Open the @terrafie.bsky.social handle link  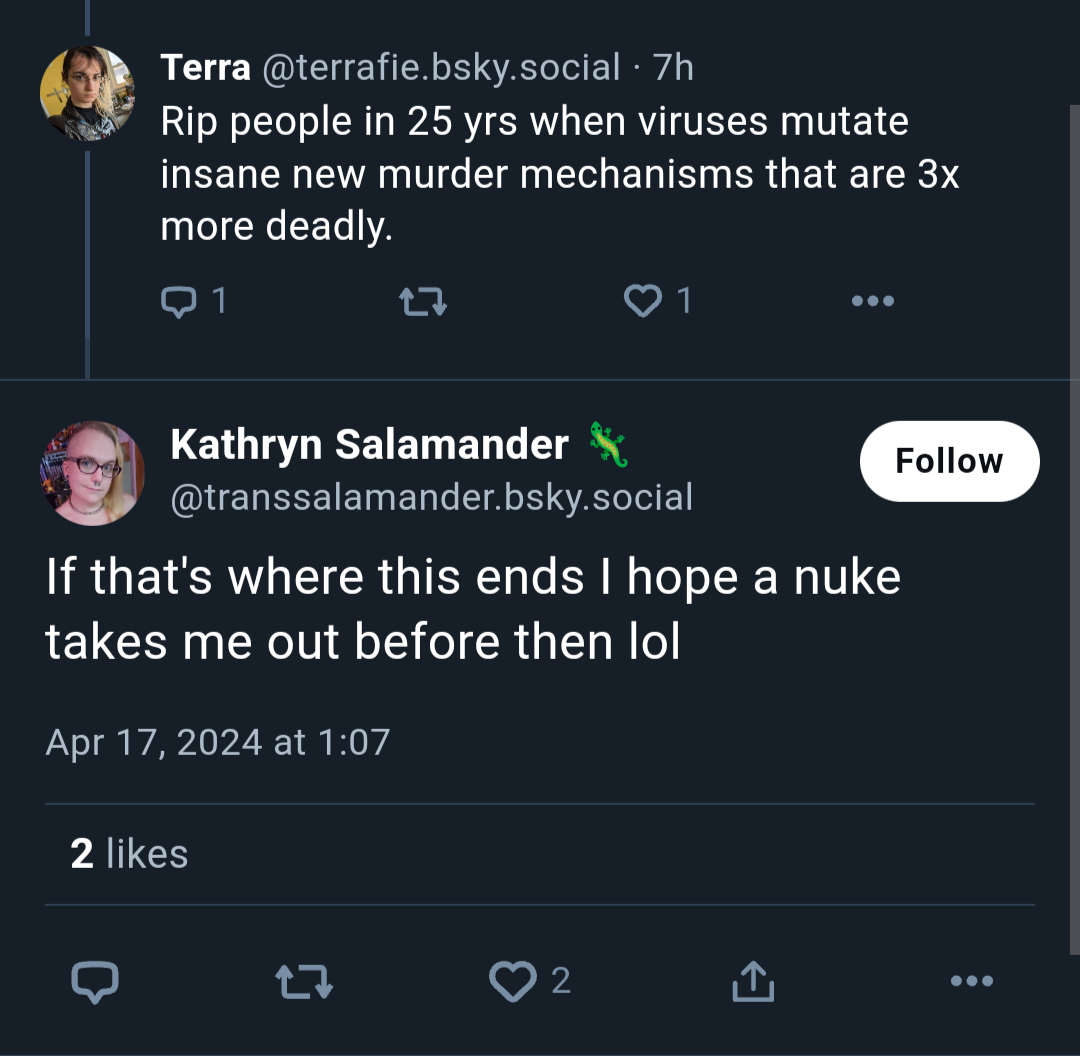coord(442,68)
